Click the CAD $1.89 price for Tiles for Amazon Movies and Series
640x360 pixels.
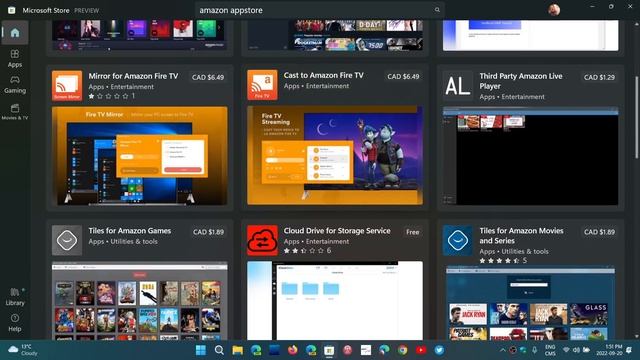599,232
